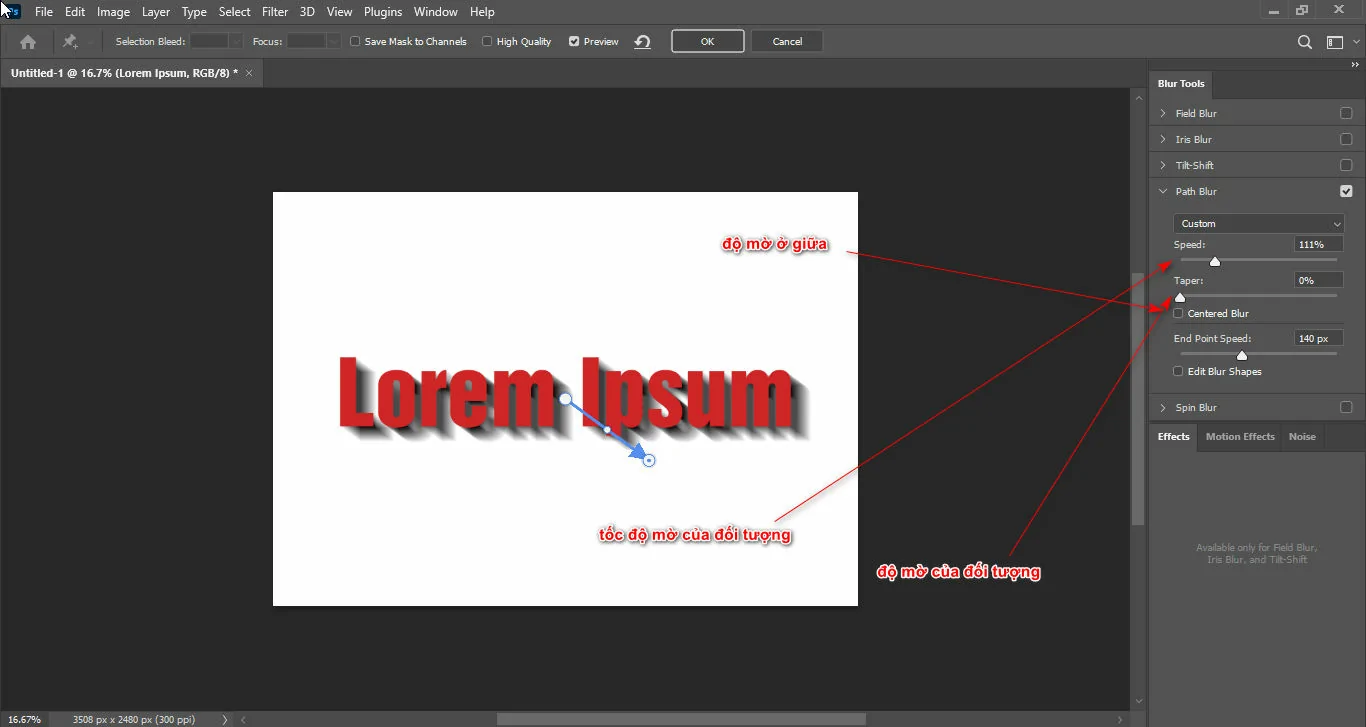Expand the Field Blur section
Viewport: 1366px width, 727px height.
click(x=1162, y=113)
